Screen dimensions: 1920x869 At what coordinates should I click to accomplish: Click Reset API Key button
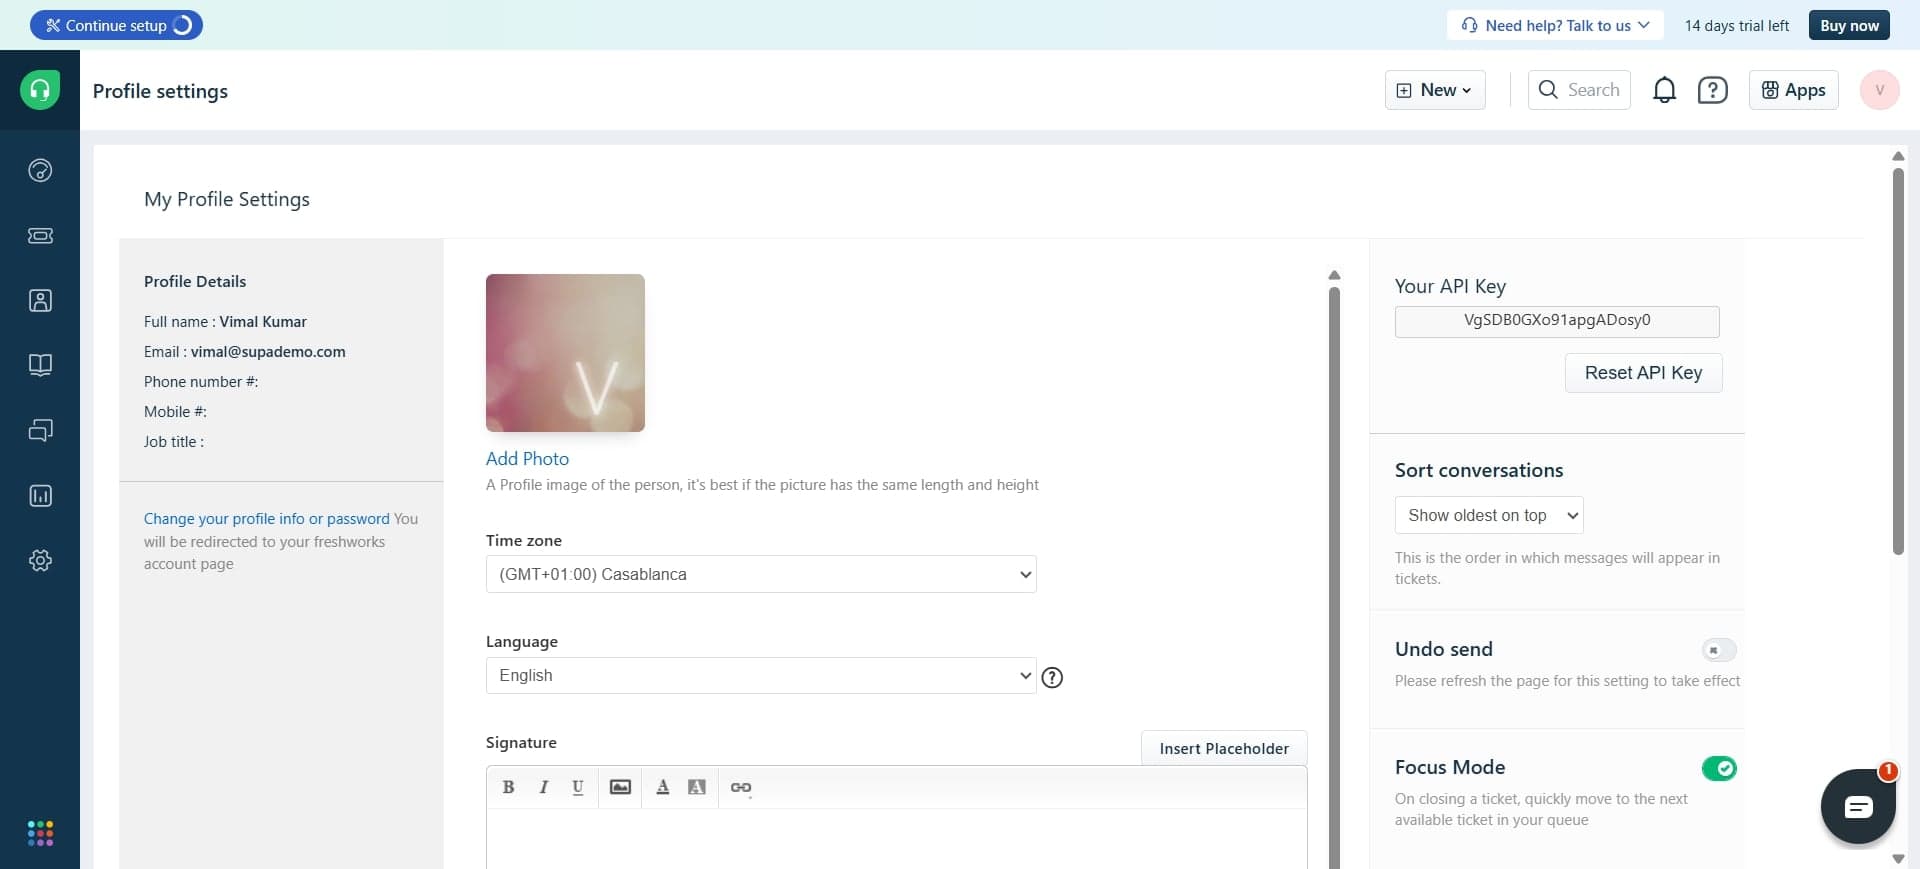[x=1643, y=373]
